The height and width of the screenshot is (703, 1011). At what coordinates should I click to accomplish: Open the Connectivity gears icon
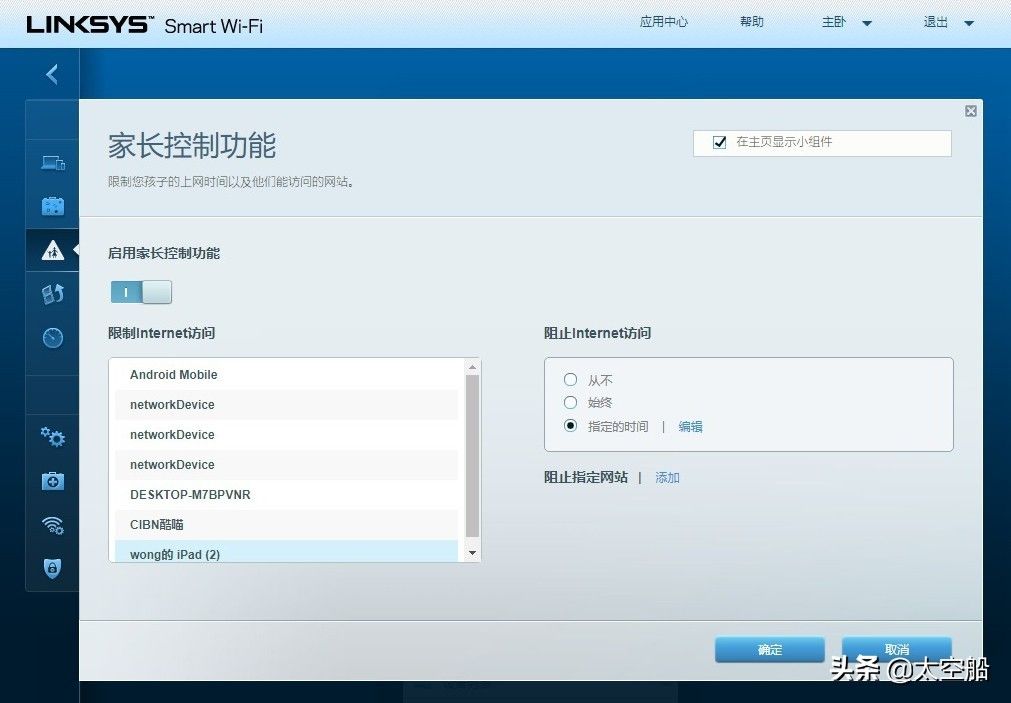(53, 437)
